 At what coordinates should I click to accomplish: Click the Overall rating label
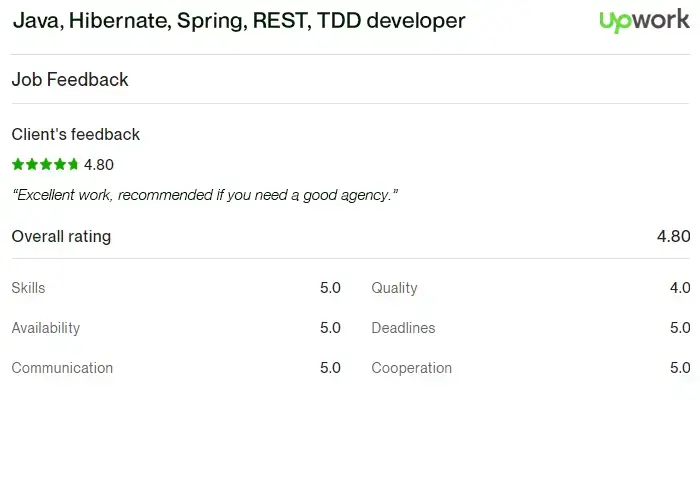click(61, 236)
